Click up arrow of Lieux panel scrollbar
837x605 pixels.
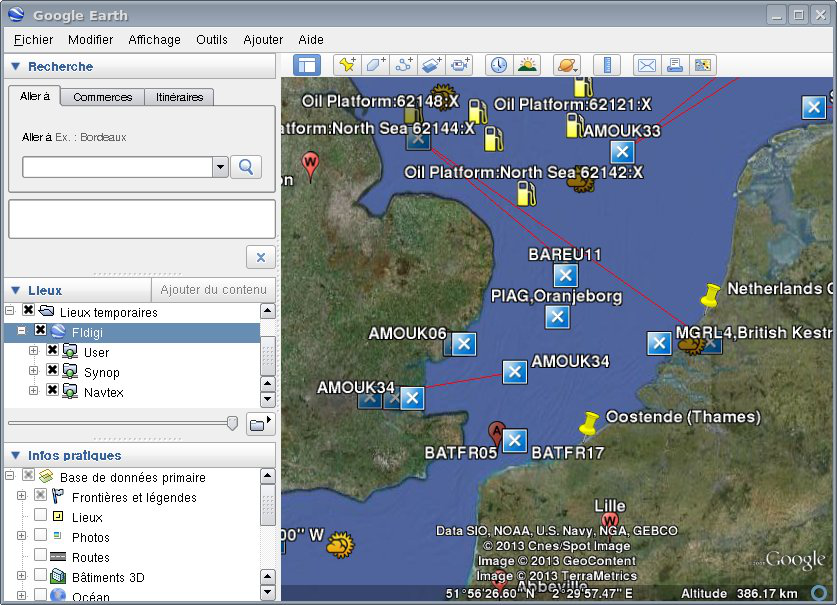[267, 311]
